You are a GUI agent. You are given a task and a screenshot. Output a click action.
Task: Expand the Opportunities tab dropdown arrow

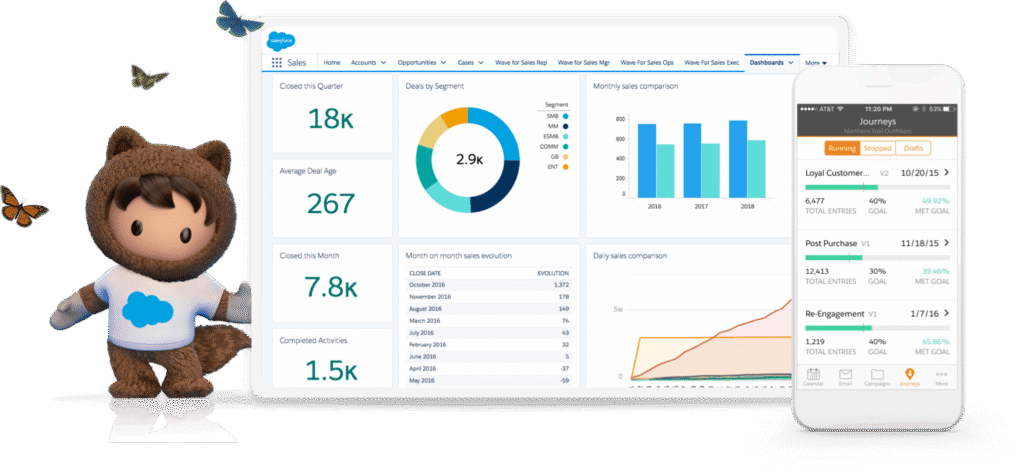coord(443,63)
